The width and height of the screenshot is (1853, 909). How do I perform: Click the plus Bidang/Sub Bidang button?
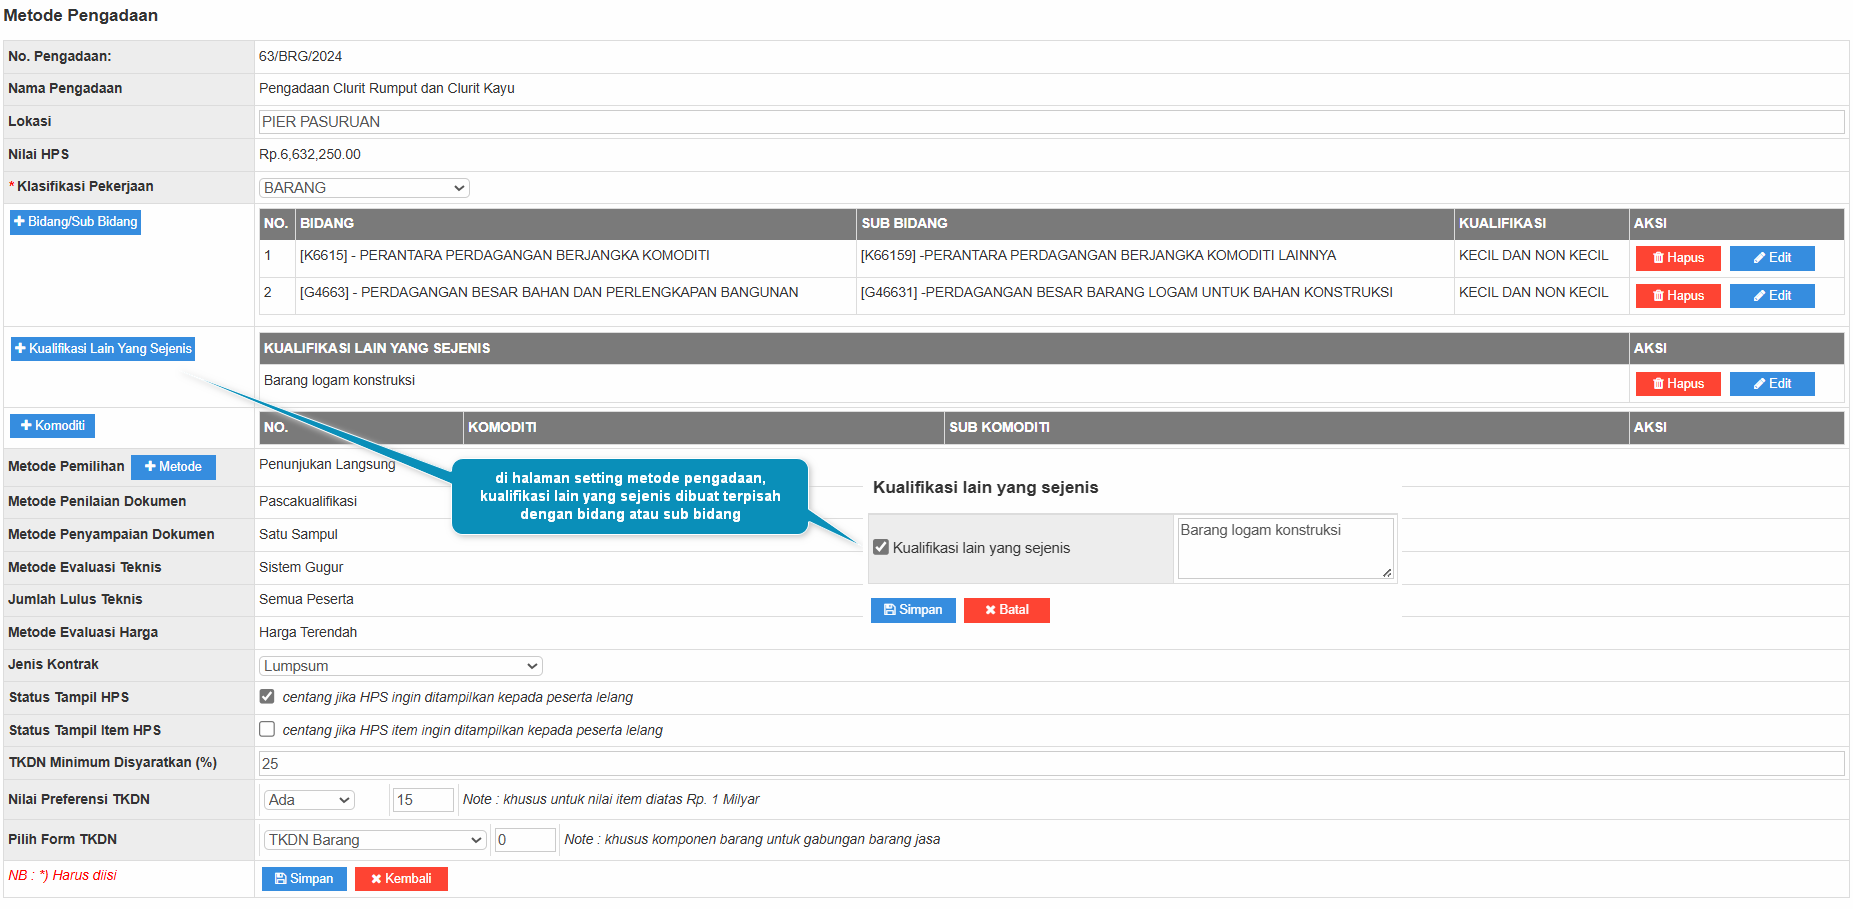(x=75, y=222)
